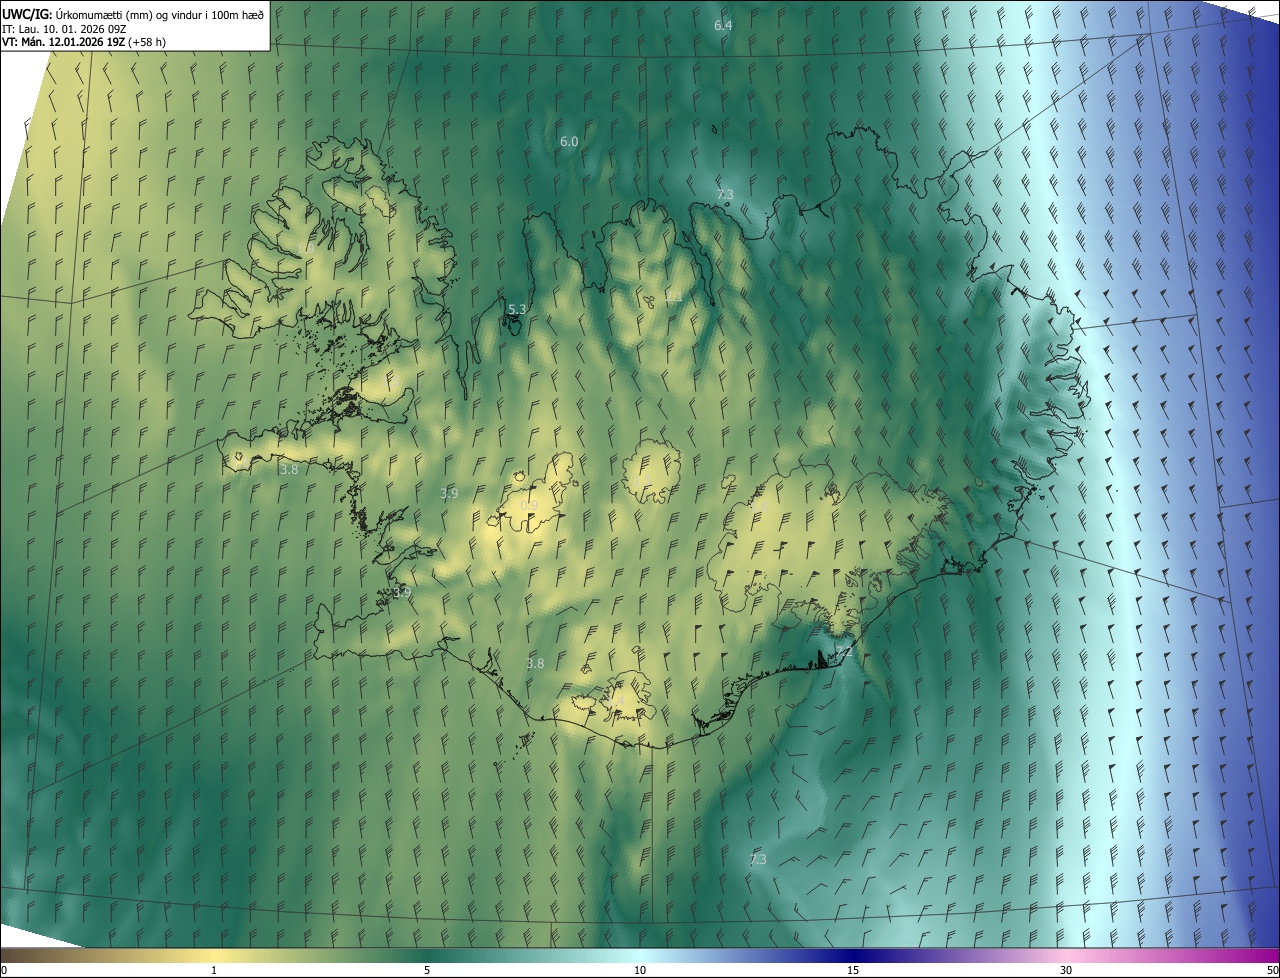The width and height of the screenshot is (1280, 978).
Task: Click the 7.2 value label on the map
Action: tap(843, 652)
